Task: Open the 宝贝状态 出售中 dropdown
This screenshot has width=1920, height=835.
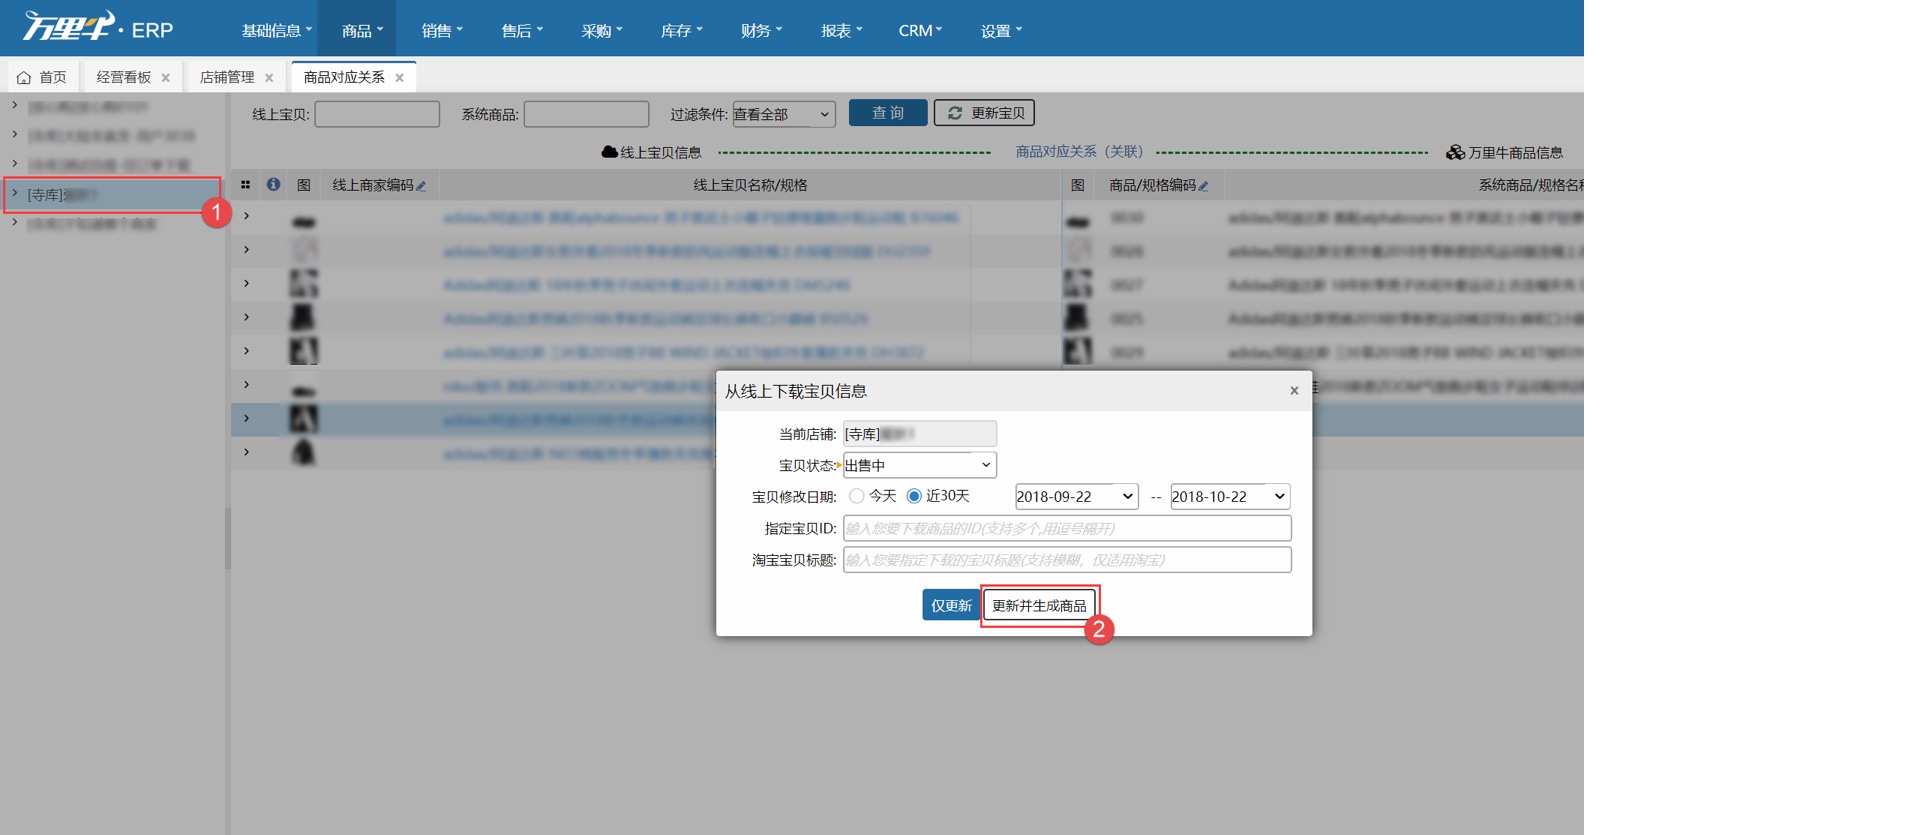Action: tap(919, 465)
